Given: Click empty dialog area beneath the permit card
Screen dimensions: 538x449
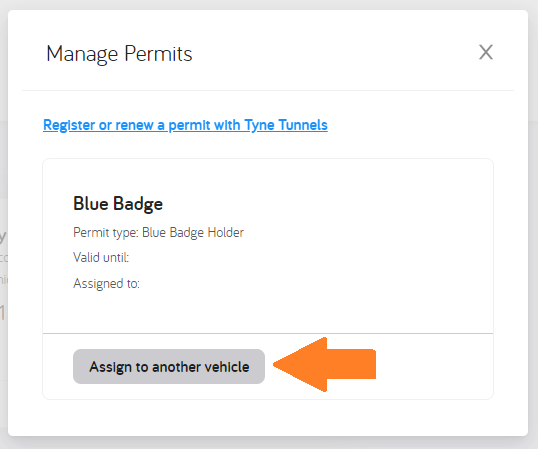Looking at the screenshot, I should coord(268,417).
